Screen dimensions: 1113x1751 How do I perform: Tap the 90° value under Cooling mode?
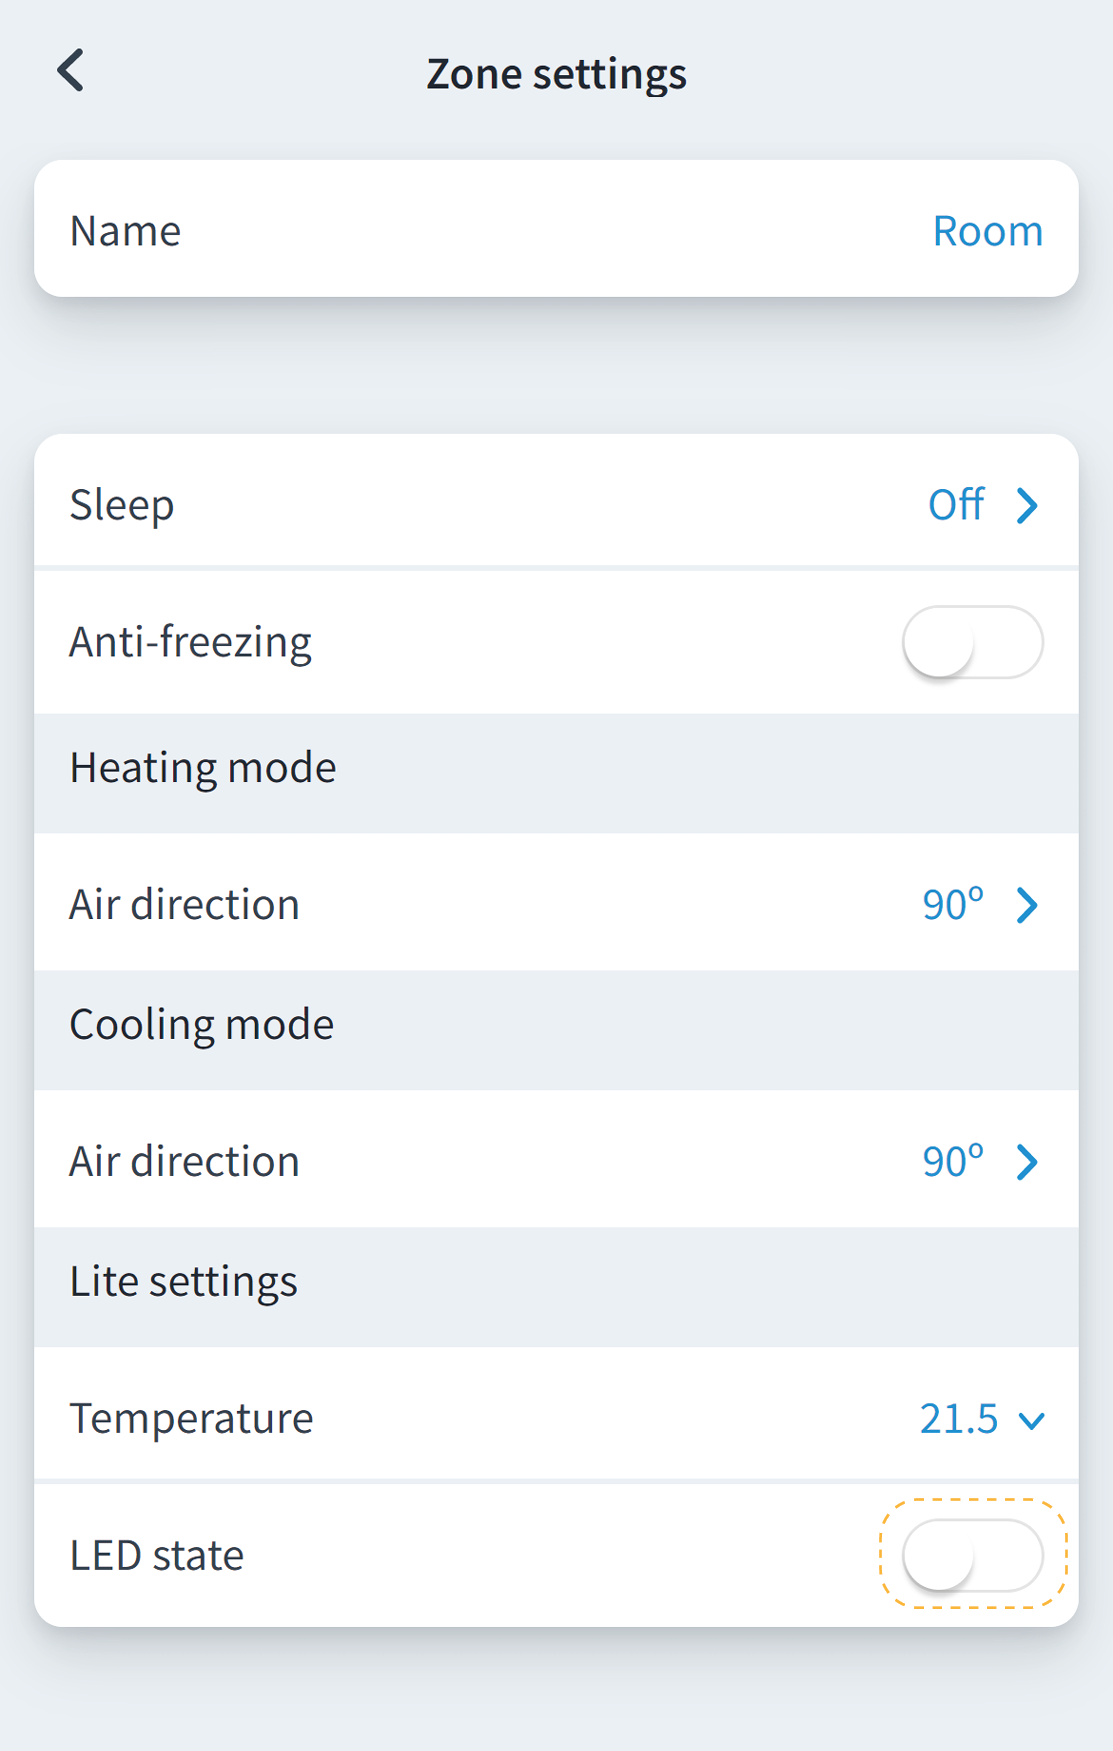coord(952,1162)
